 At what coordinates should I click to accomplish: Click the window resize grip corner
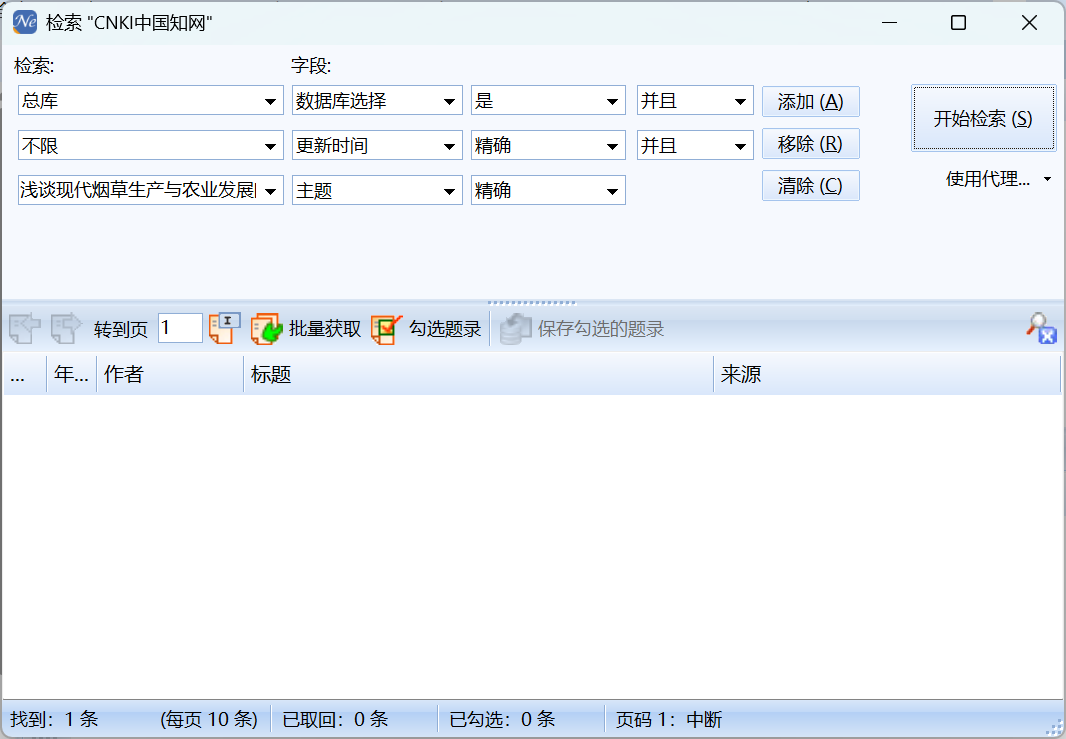tap(1053, 727)
